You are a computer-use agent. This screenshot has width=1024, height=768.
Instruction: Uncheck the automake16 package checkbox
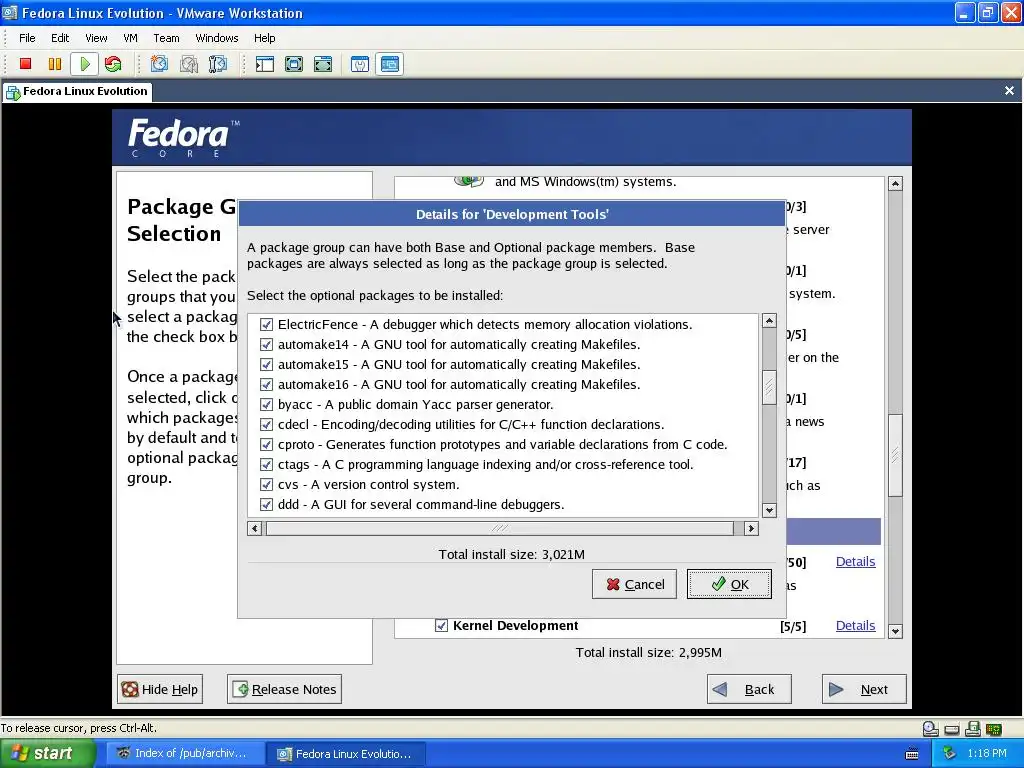(x=266, y=385)
